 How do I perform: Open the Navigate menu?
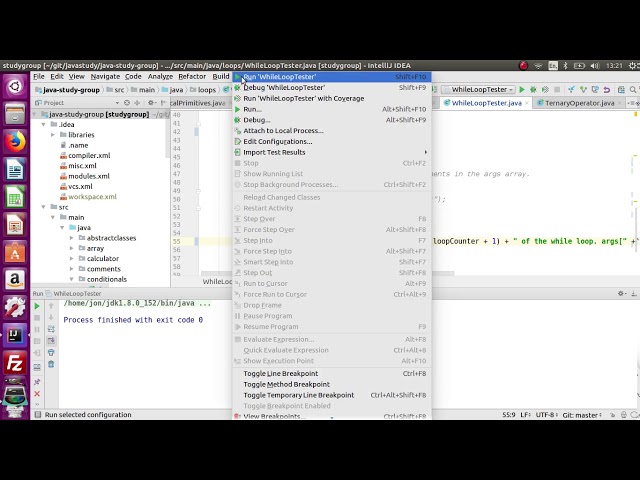click(x=105, y=76)
